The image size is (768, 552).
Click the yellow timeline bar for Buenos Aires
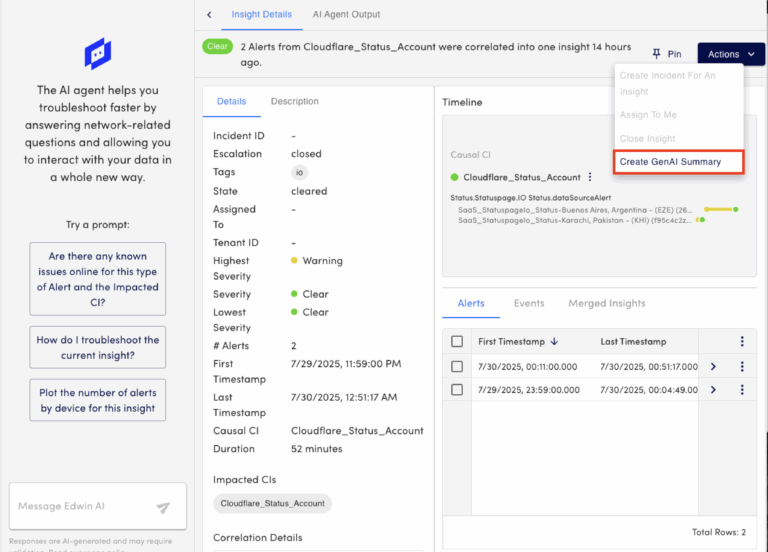click(718, 209)
